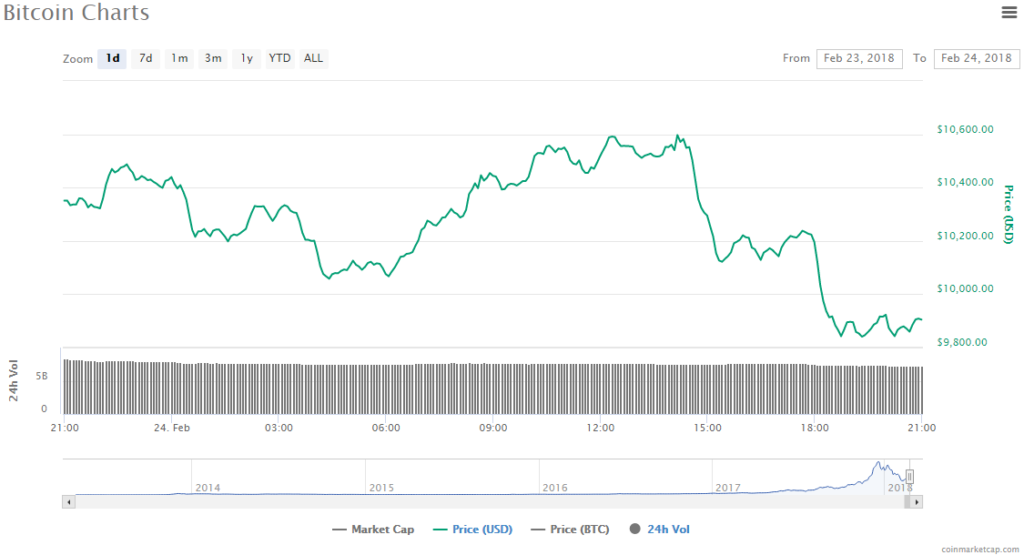The image size is (1024, 555).
Task: Show ALL time range
Action: [x=313, y=58]
